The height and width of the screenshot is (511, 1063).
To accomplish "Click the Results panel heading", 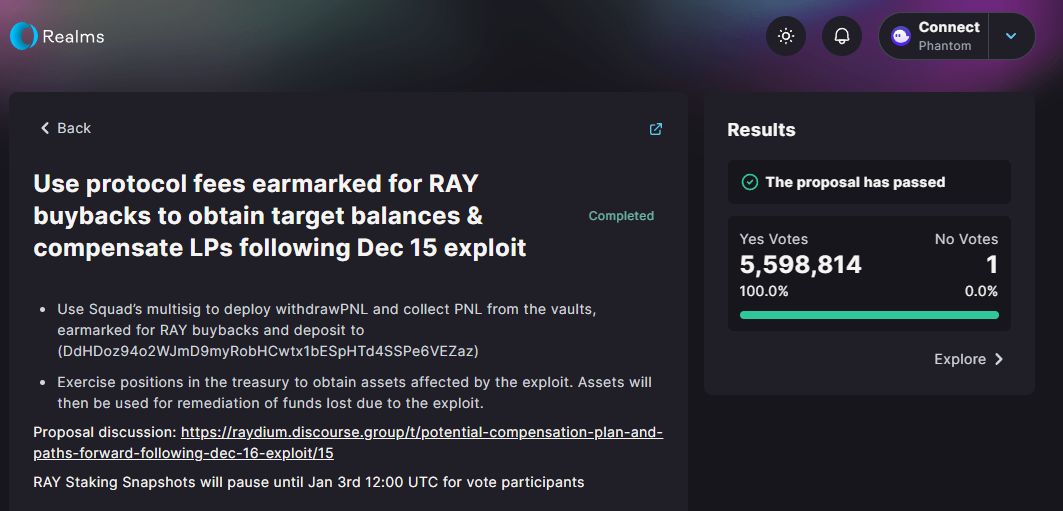I will click(x=761, y=130).
